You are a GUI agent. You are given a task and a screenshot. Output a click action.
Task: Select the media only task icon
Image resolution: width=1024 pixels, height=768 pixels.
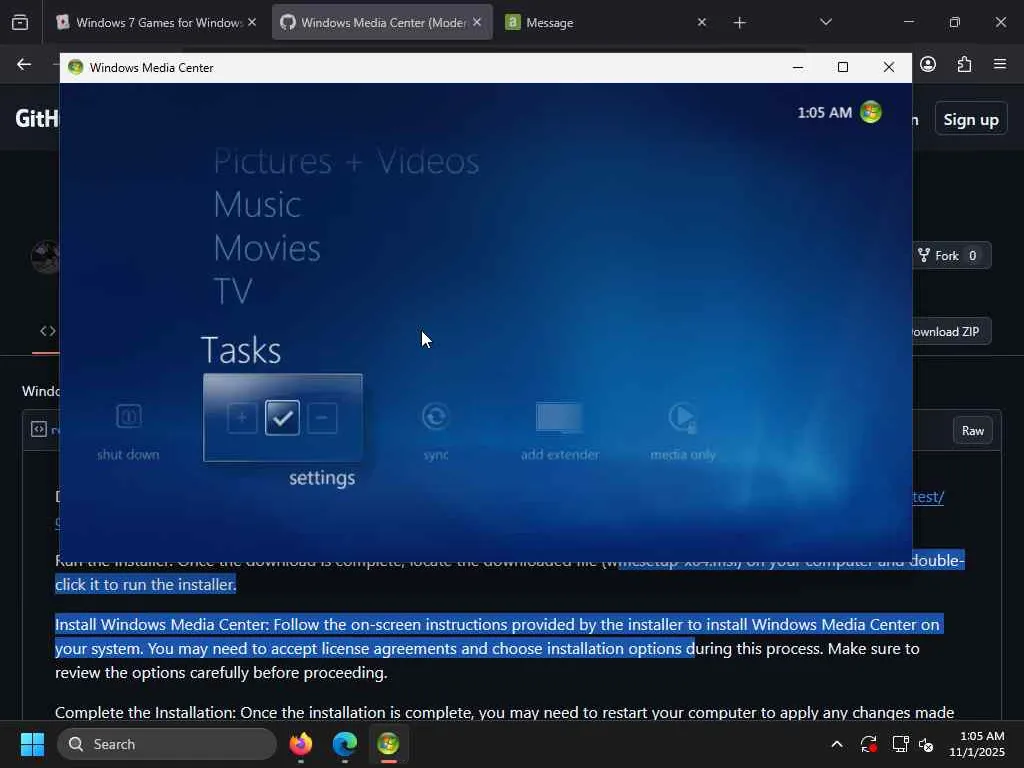click(683, 417)
